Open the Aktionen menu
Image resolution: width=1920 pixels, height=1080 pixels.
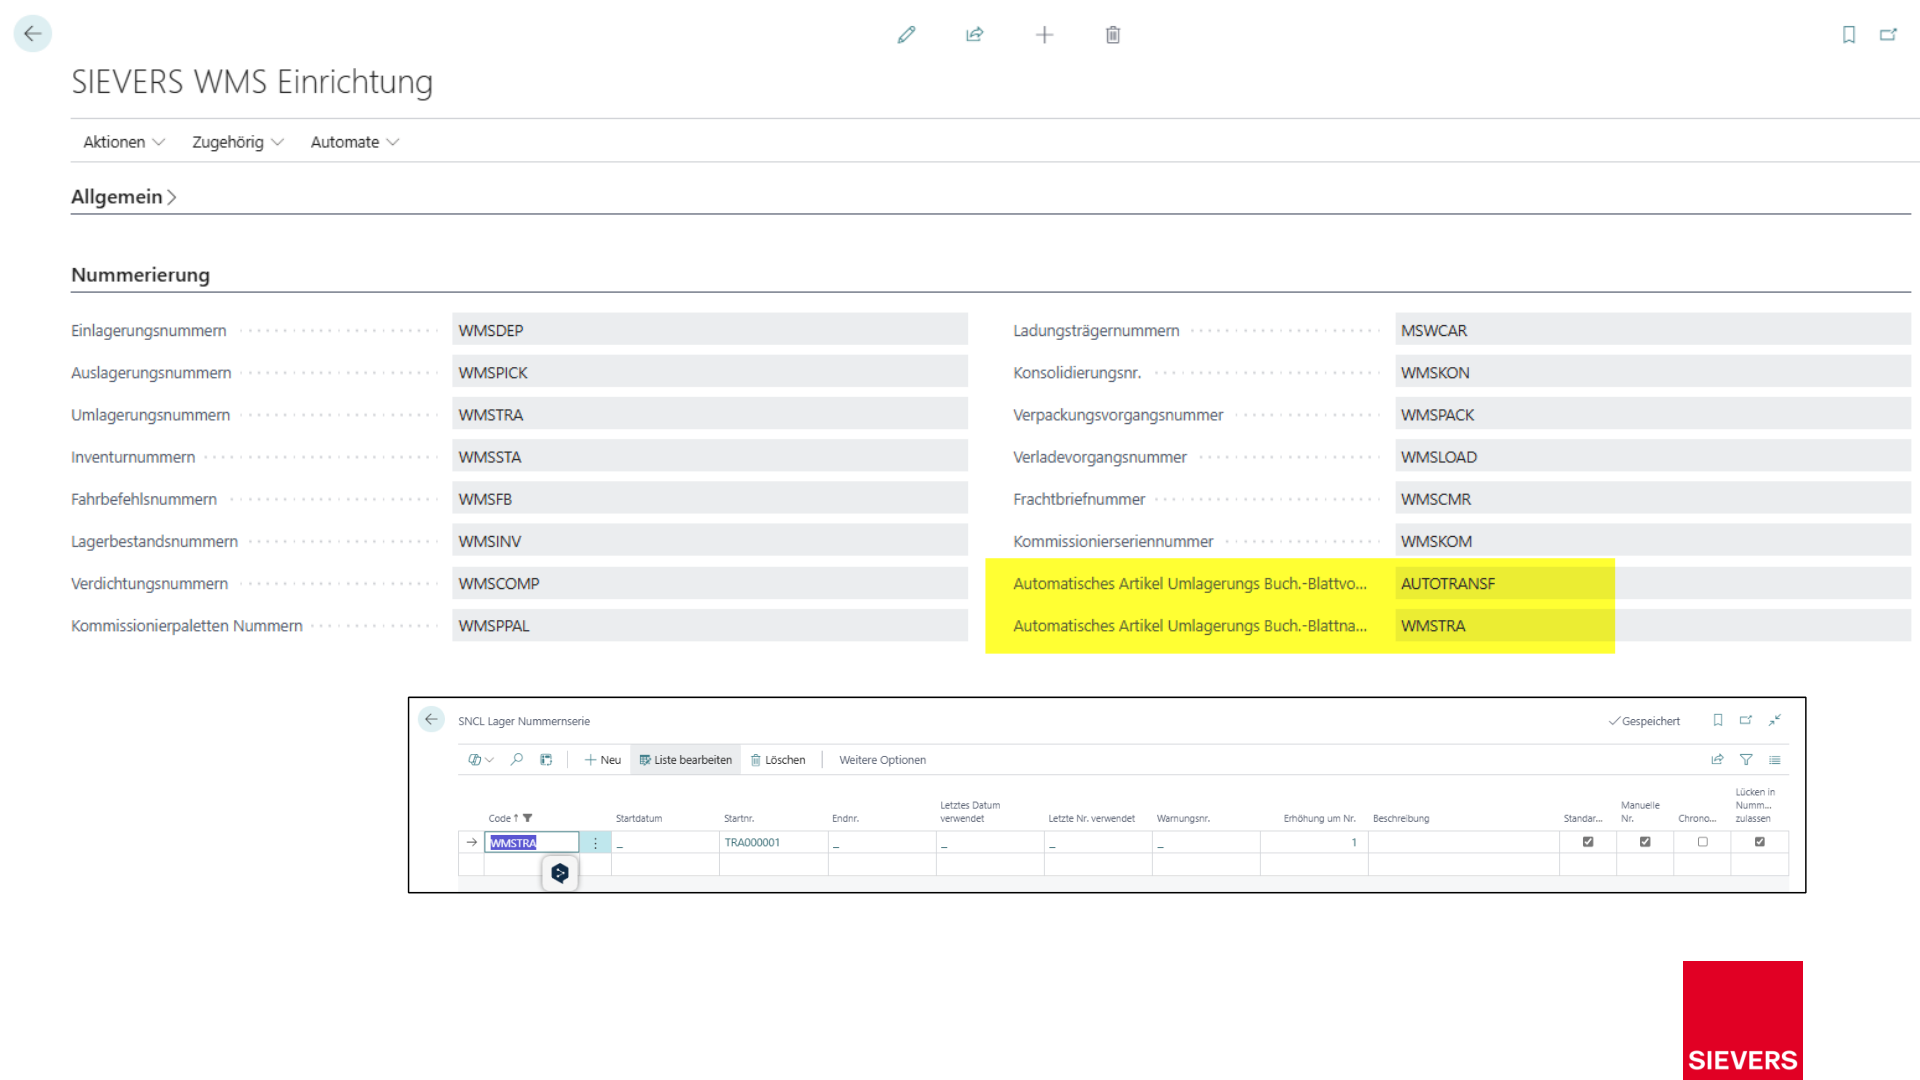(x=124, y=142)
